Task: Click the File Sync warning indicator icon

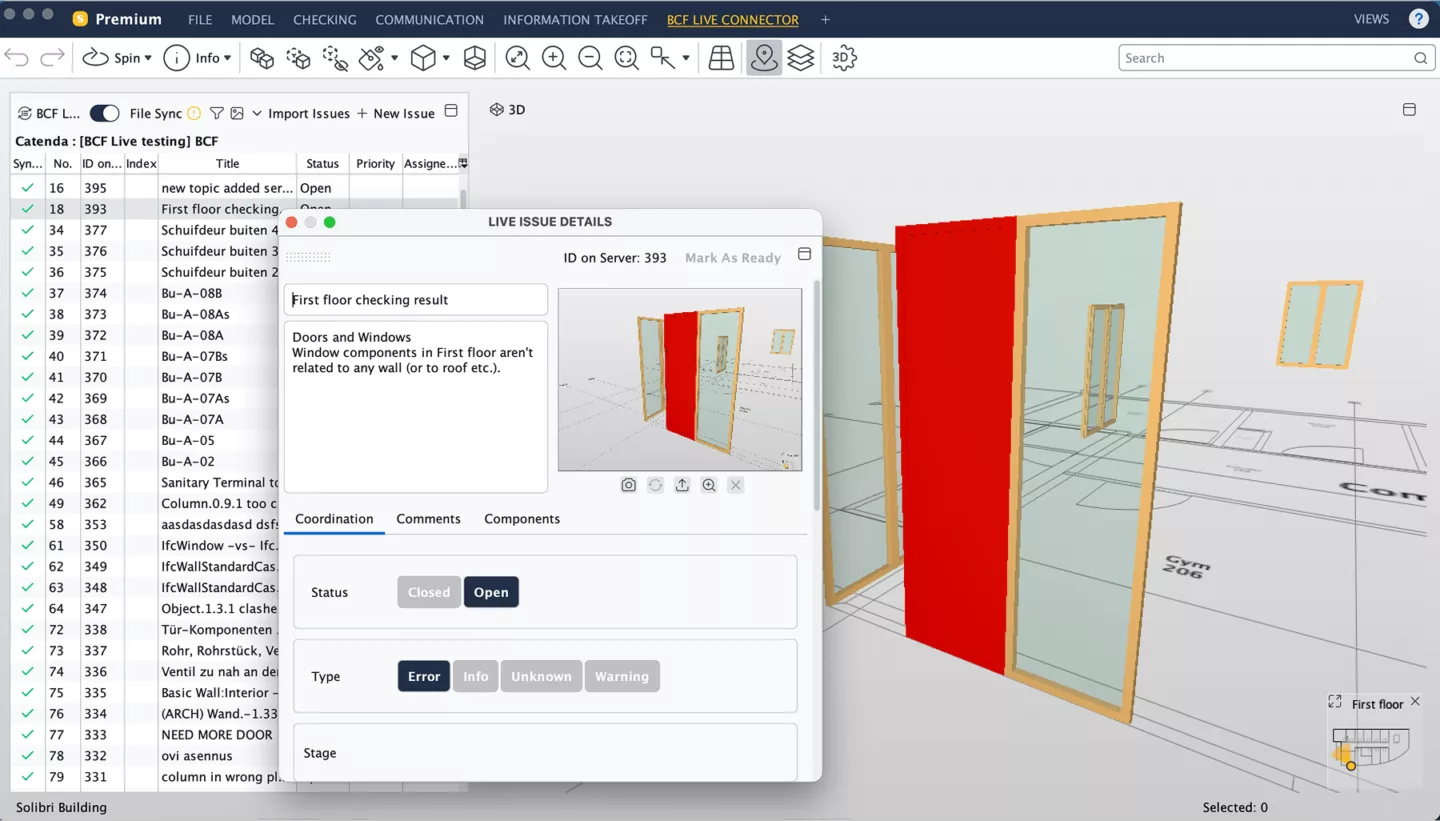Action: [x=194, y=113]
